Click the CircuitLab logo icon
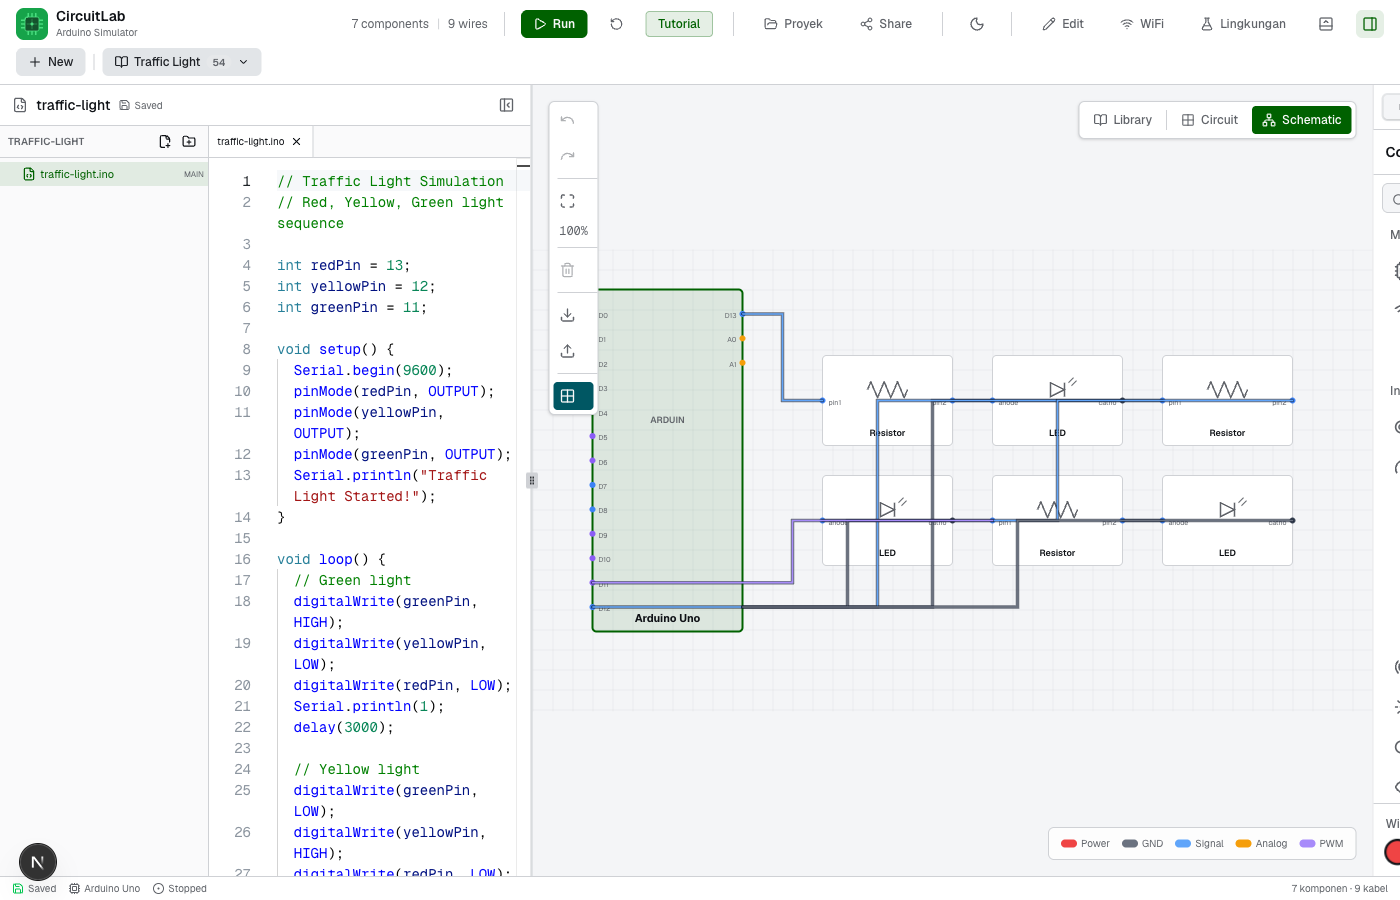Viewport: 1400px width, 900px height. click(x=32, y=24)
